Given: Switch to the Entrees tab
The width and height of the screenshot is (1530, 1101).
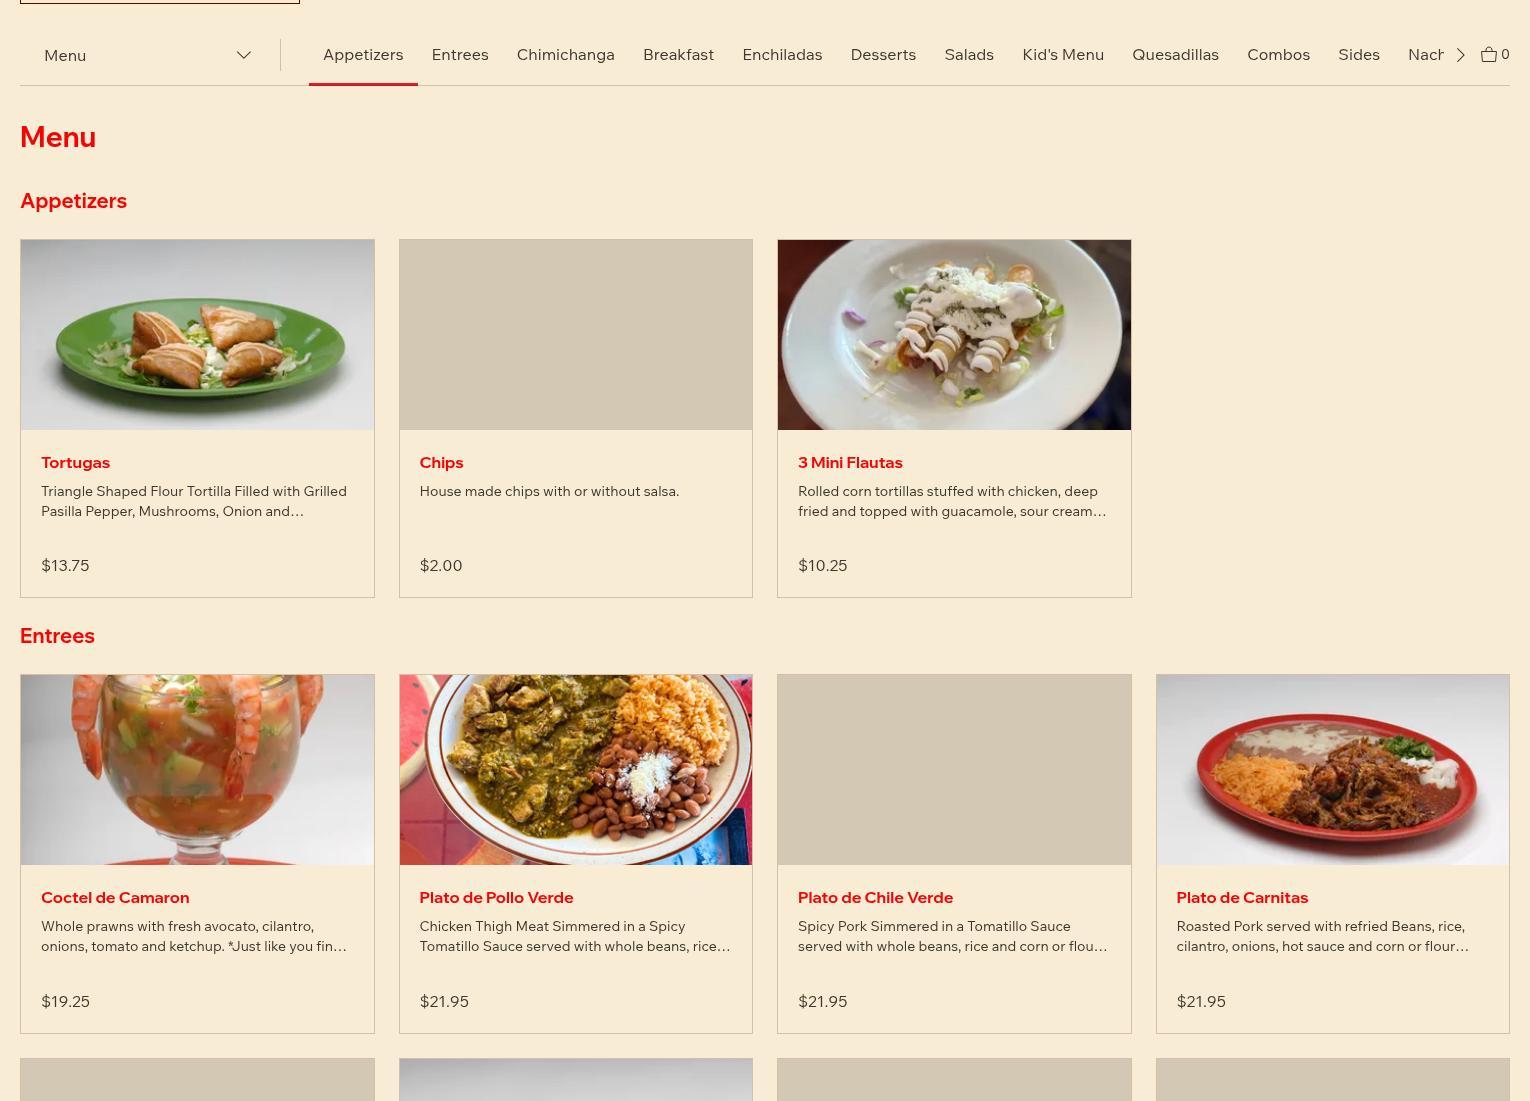Looking at the screenshot, I should (x=460, y=55).
